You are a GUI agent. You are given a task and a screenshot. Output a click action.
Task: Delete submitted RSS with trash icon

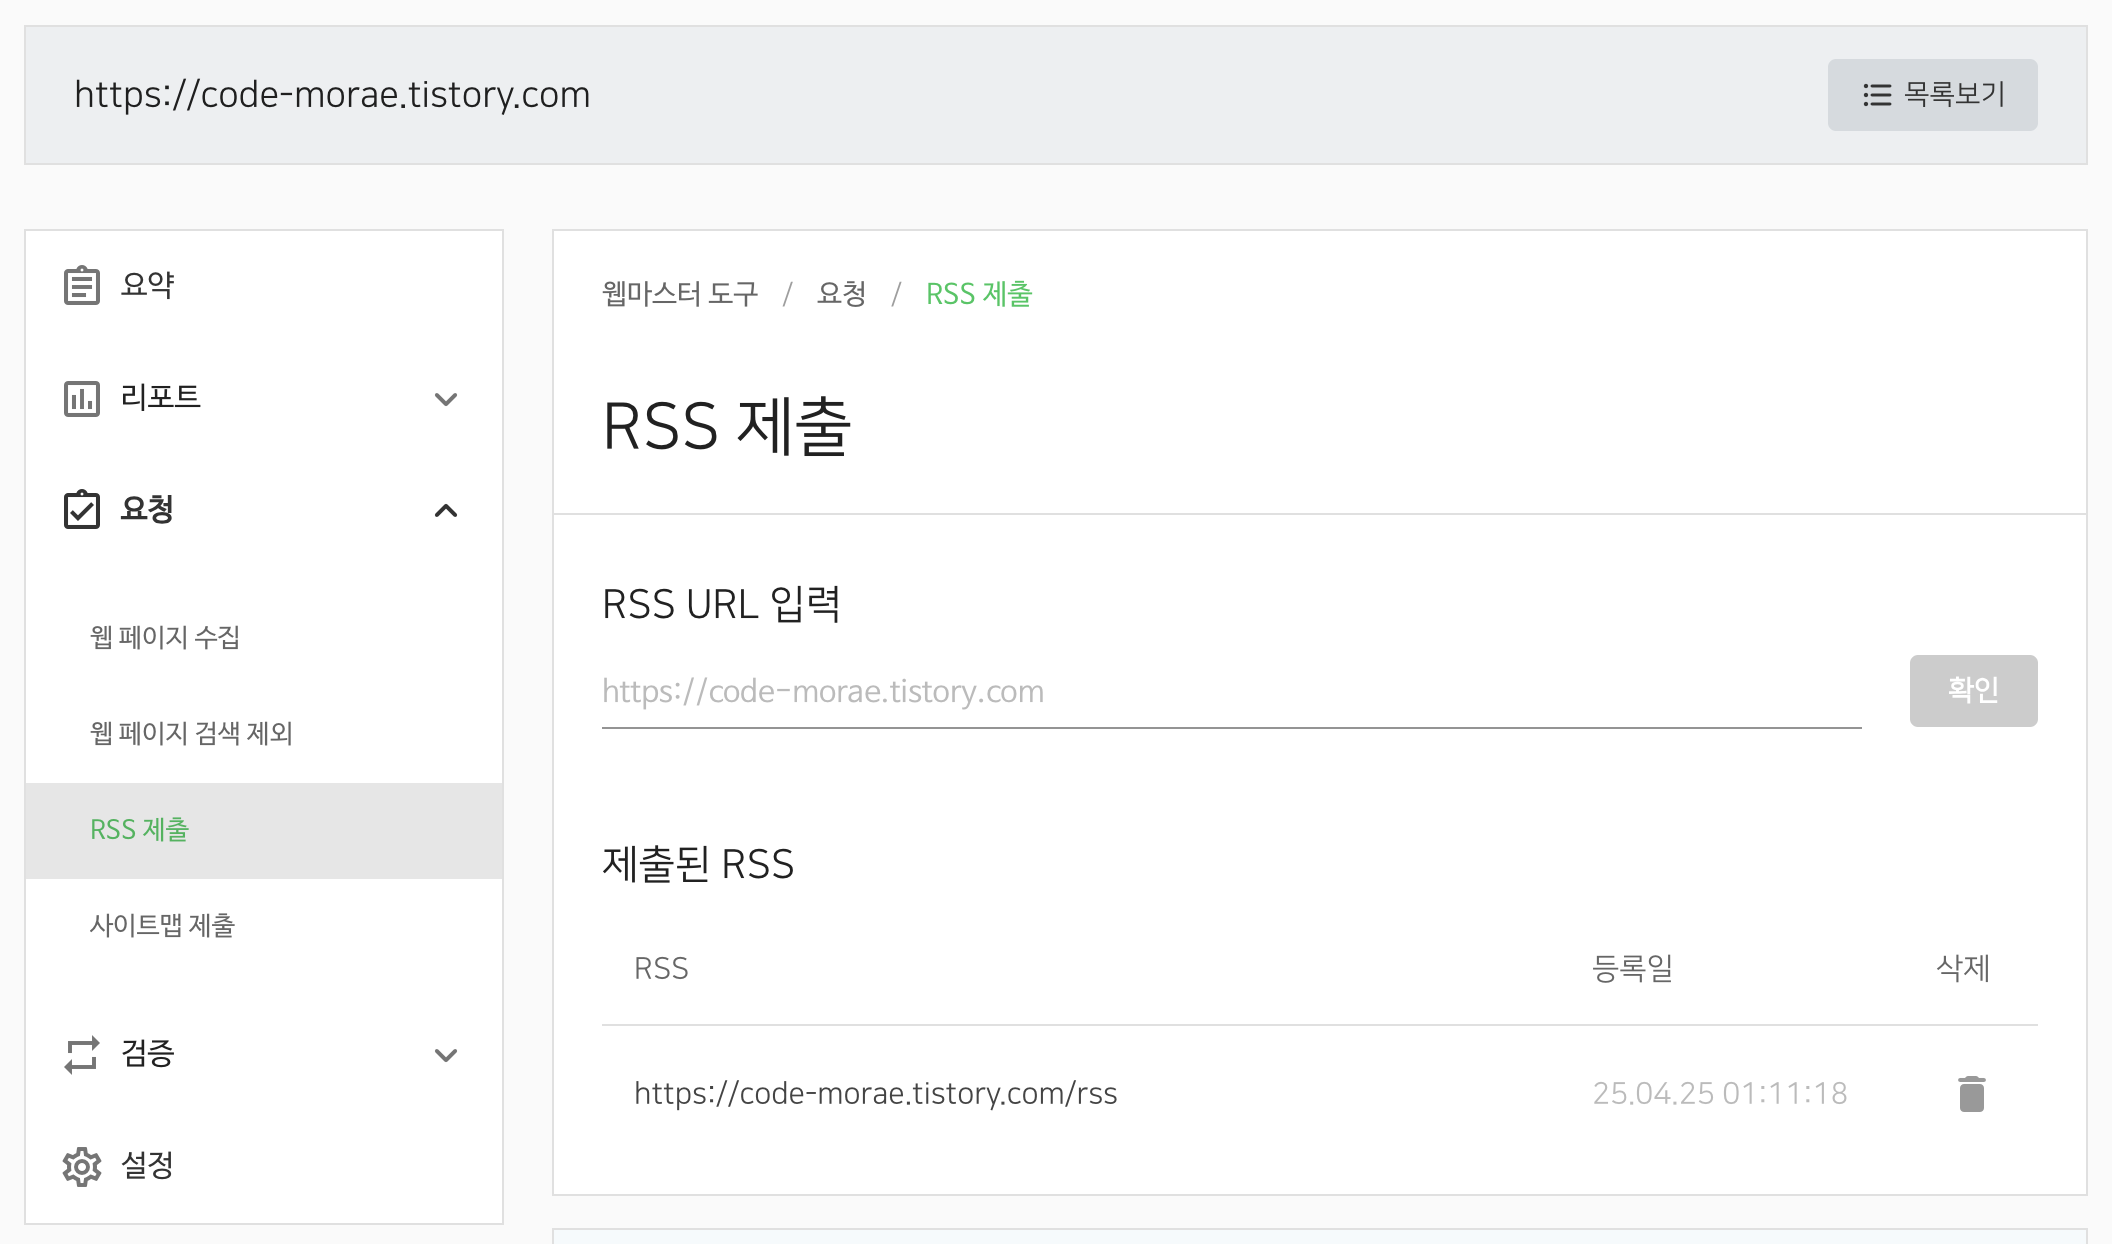1971,1093
